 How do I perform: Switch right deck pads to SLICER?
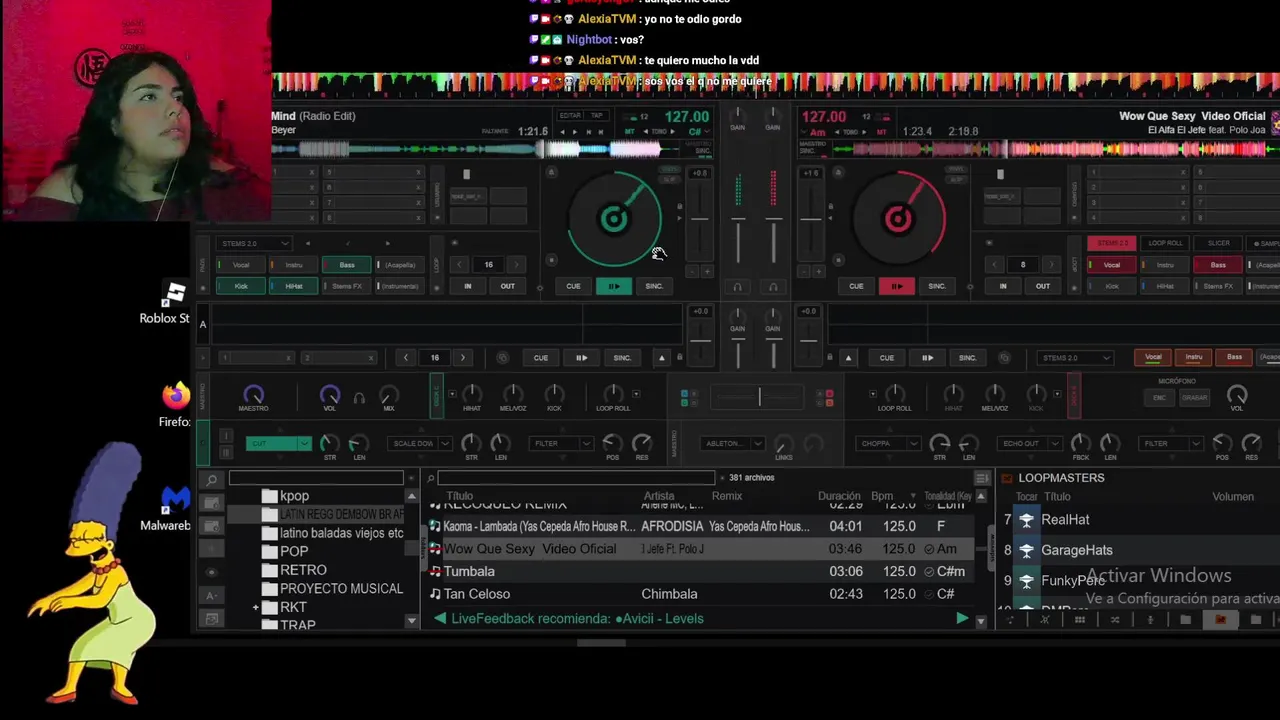(1218, 243)
